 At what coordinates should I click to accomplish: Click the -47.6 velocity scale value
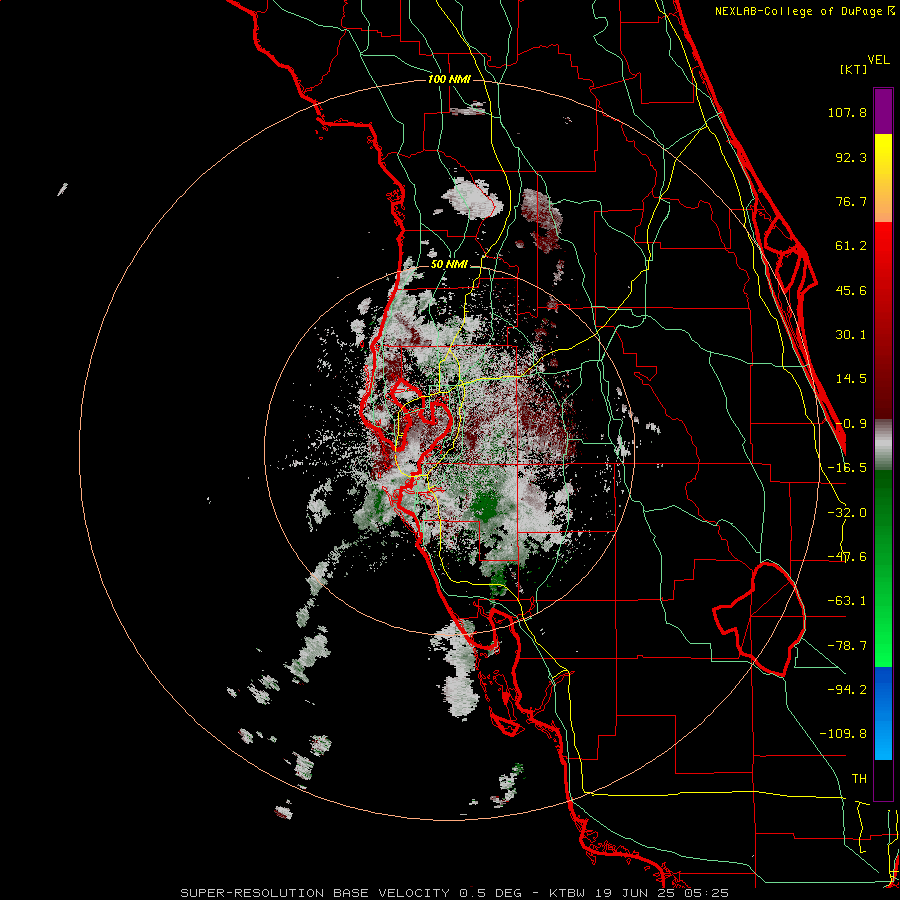[x=847, y=557]
